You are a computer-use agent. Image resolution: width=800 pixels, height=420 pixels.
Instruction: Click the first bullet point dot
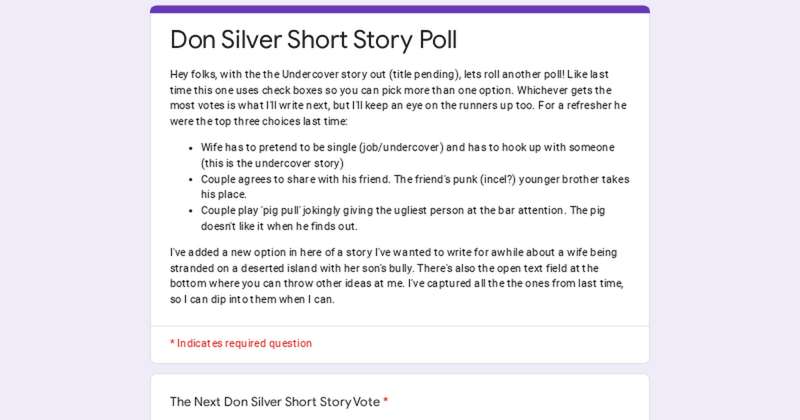(x=190, y=148)
